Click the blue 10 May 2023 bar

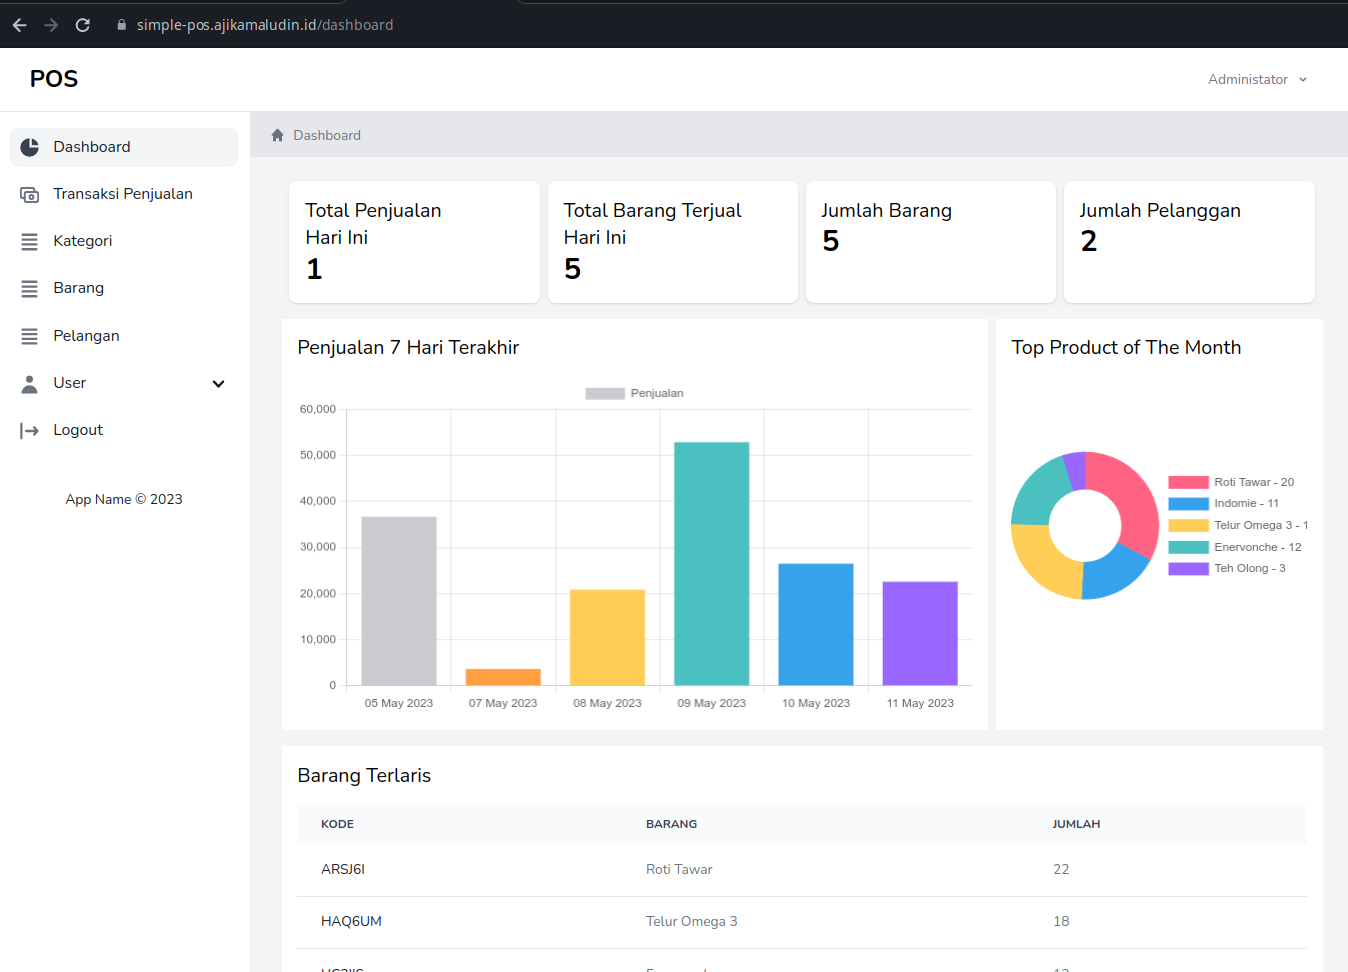point(816,625)
